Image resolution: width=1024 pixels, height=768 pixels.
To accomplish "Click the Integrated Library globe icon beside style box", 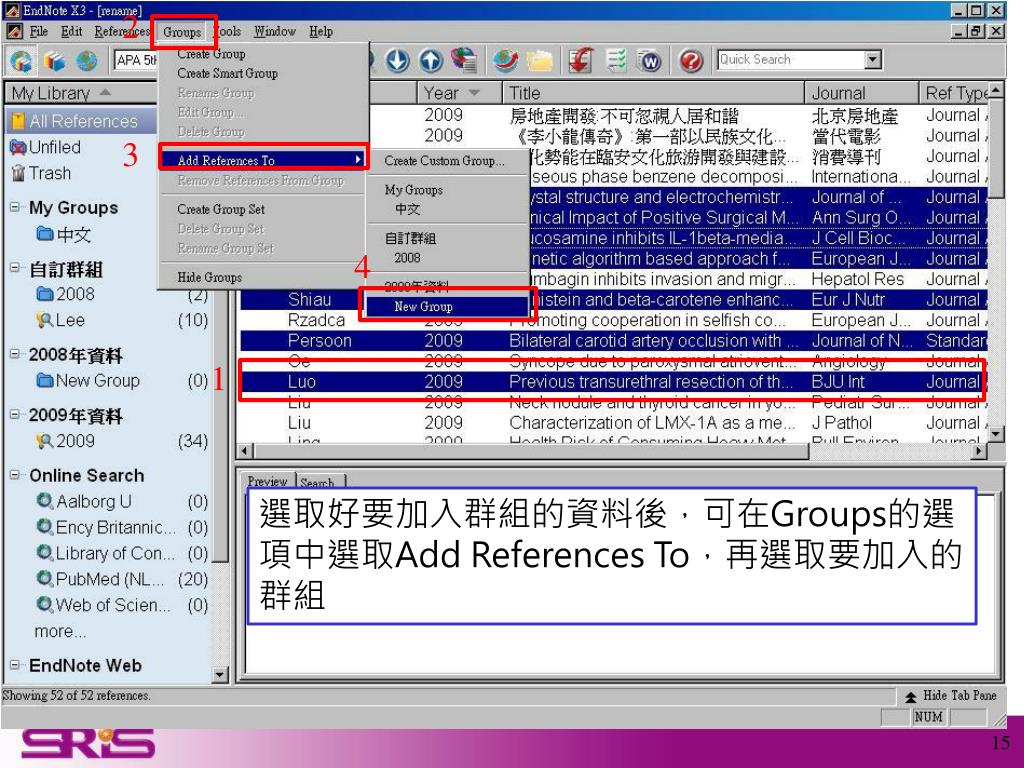I will click(87, 61).
